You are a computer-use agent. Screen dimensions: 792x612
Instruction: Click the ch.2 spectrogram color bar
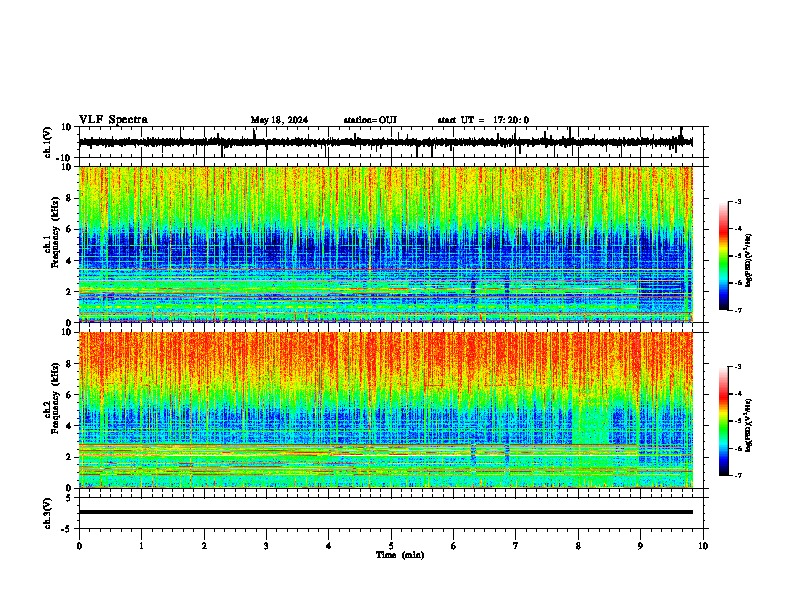point(724,421)
